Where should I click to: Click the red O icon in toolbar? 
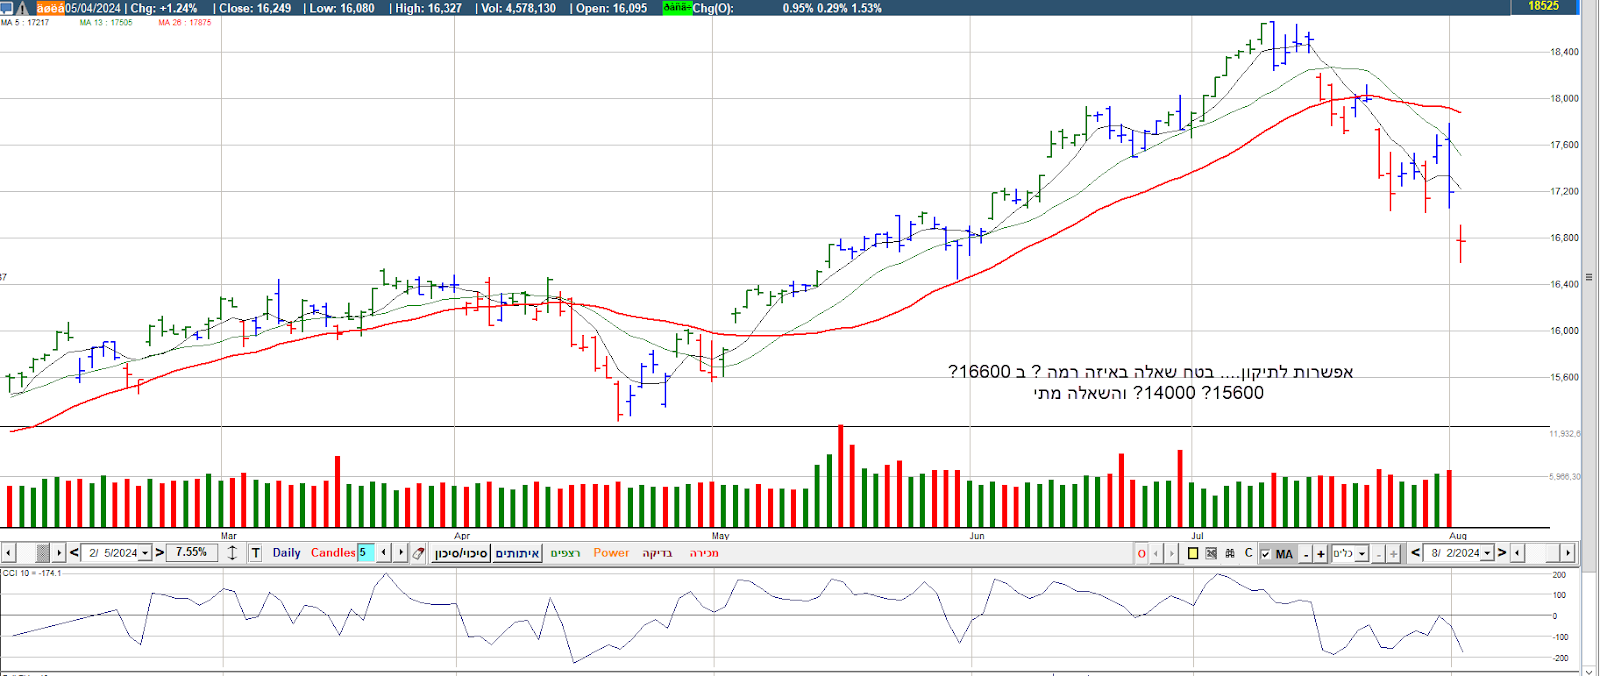tap(1141, 554)
